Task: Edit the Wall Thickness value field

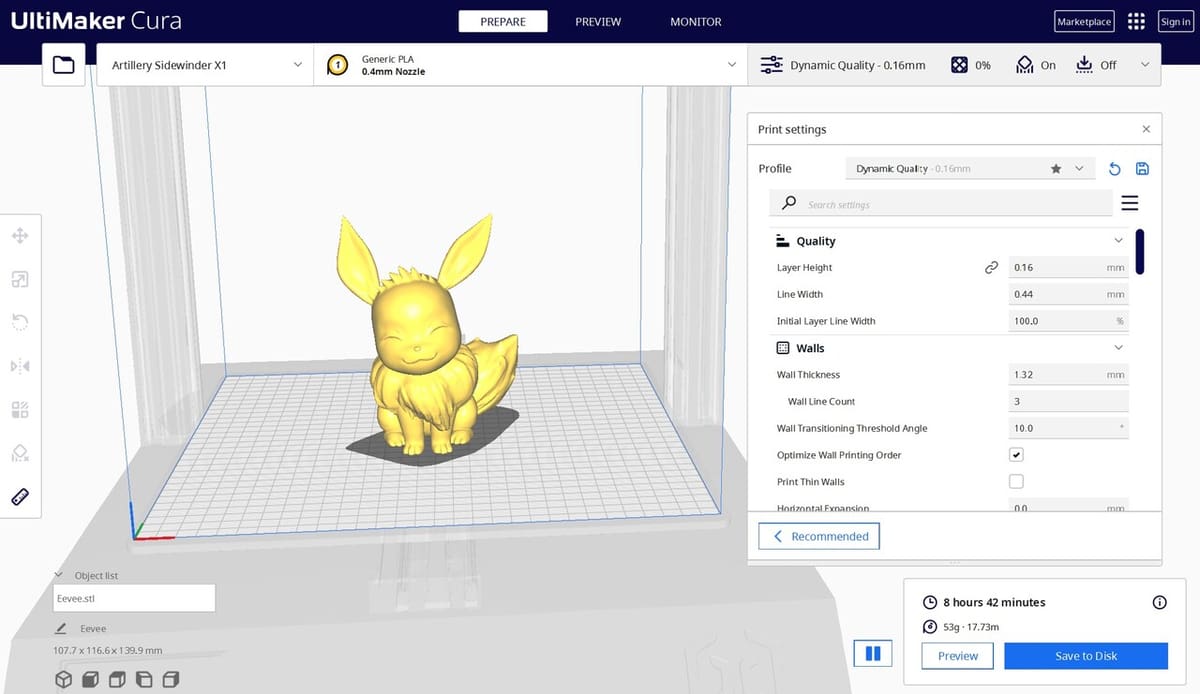Action: point(1068,374)
